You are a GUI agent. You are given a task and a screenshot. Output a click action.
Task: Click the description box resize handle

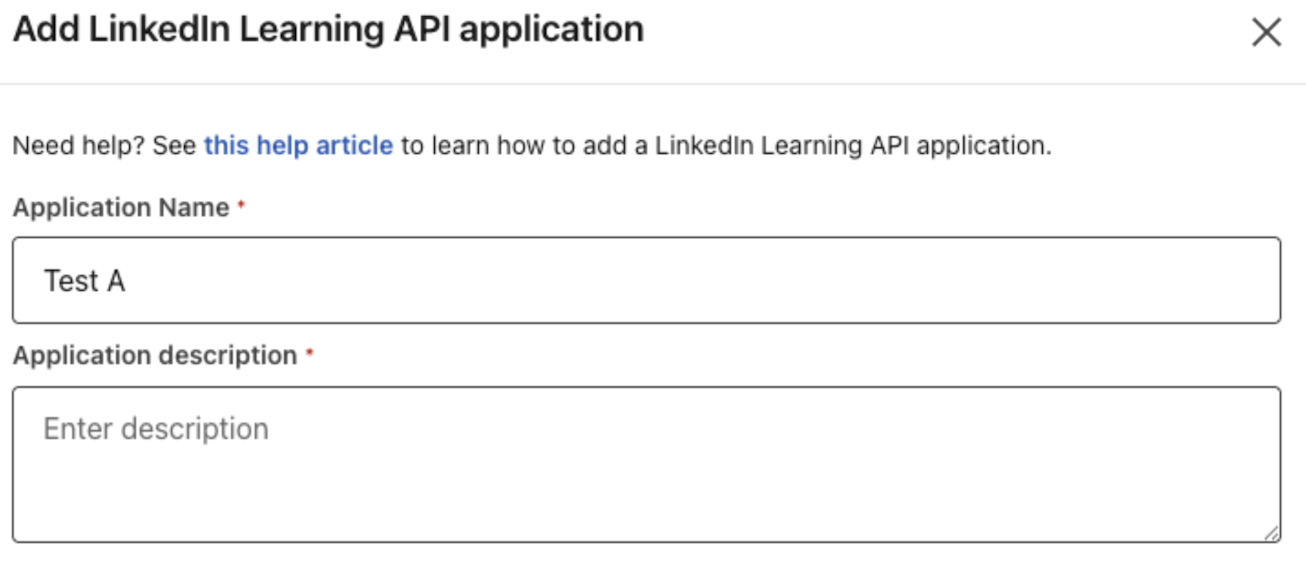[1271, 534]
